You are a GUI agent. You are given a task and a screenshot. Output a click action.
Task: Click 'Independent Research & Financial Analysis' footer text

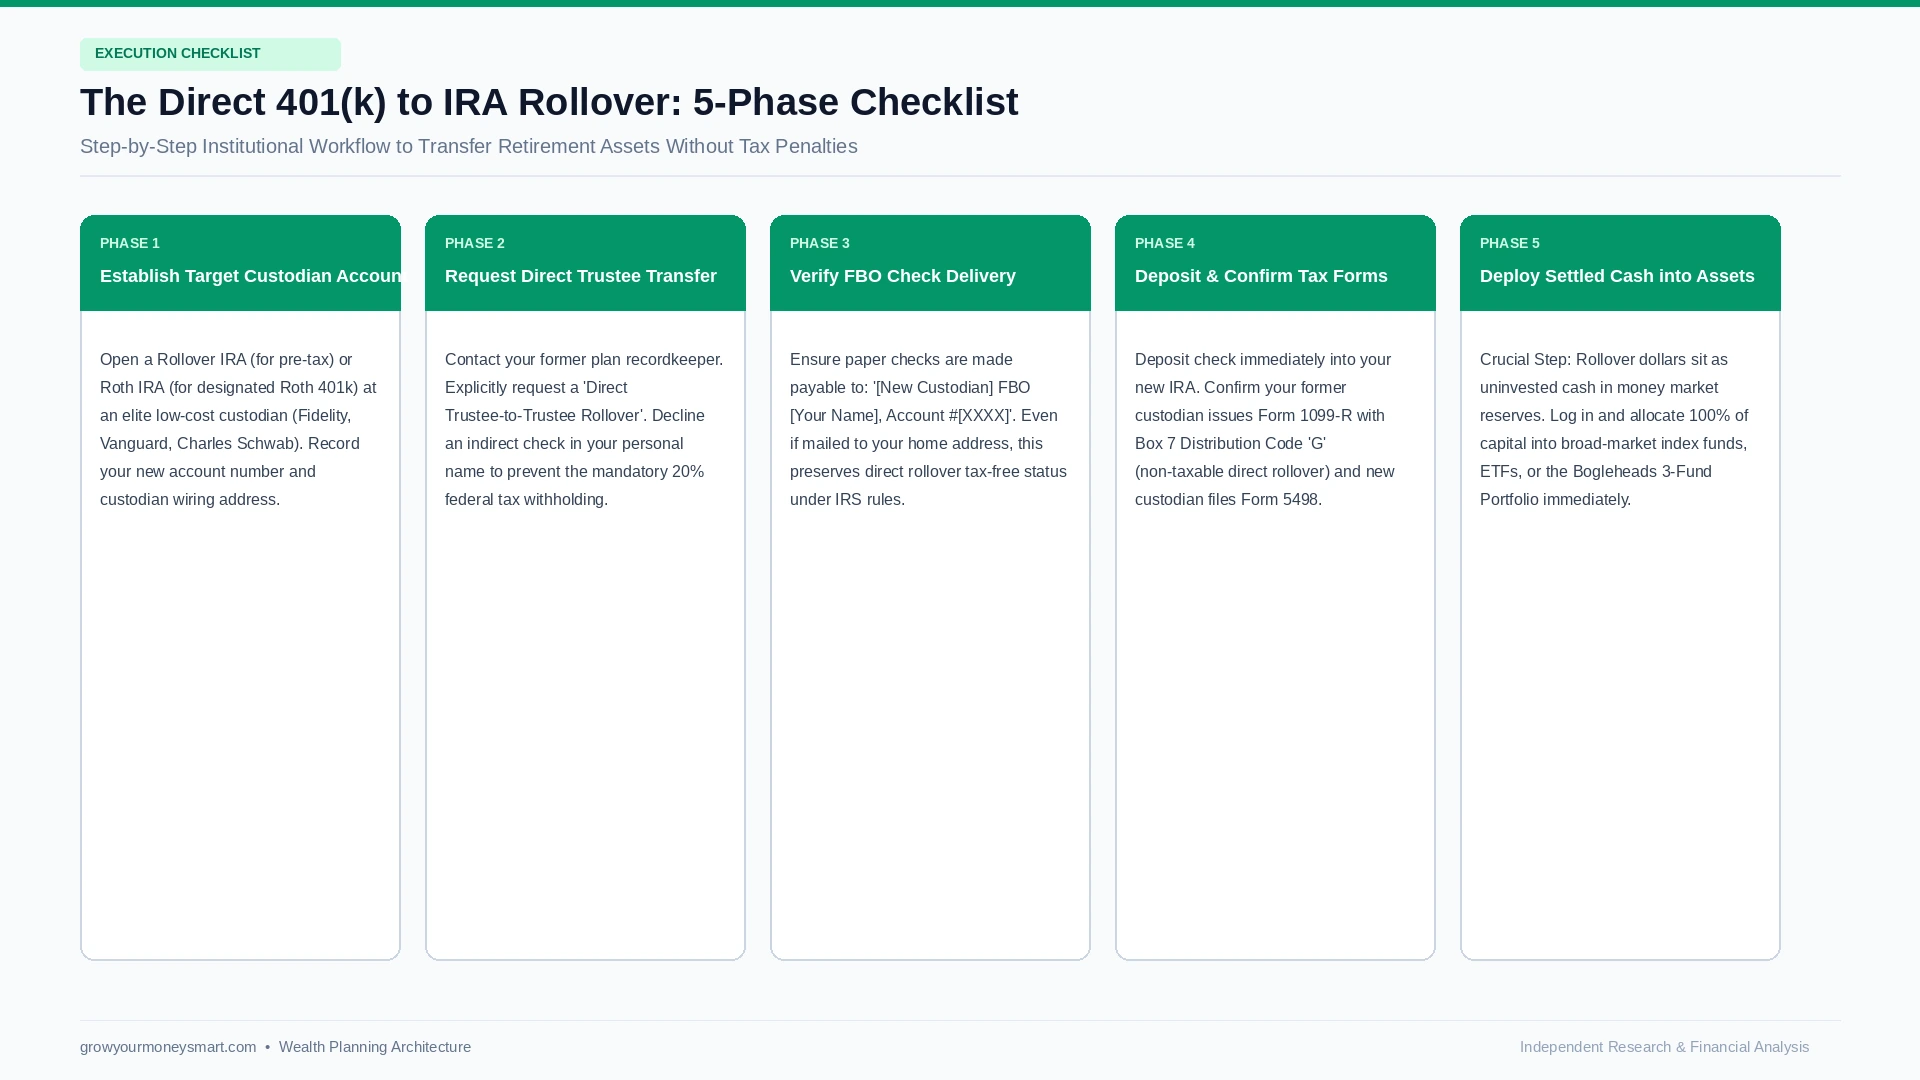pyautogui.click(x=1664, y=1047)
